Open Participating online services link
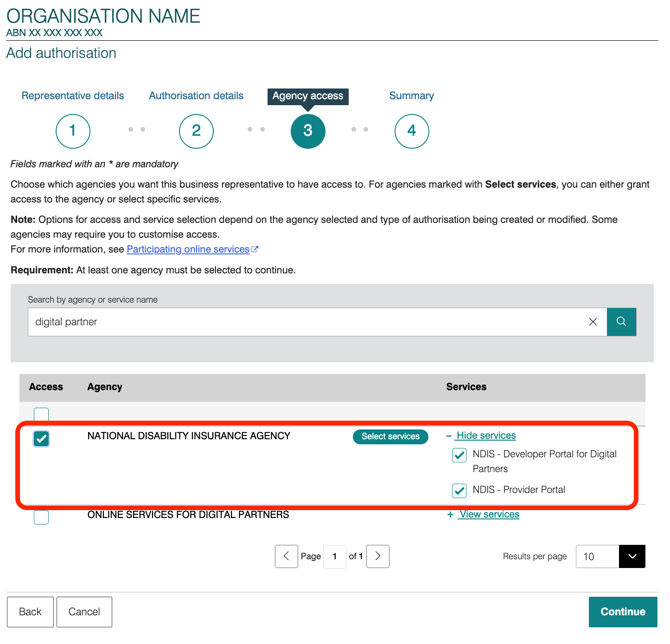 click(x=188, y=249)
